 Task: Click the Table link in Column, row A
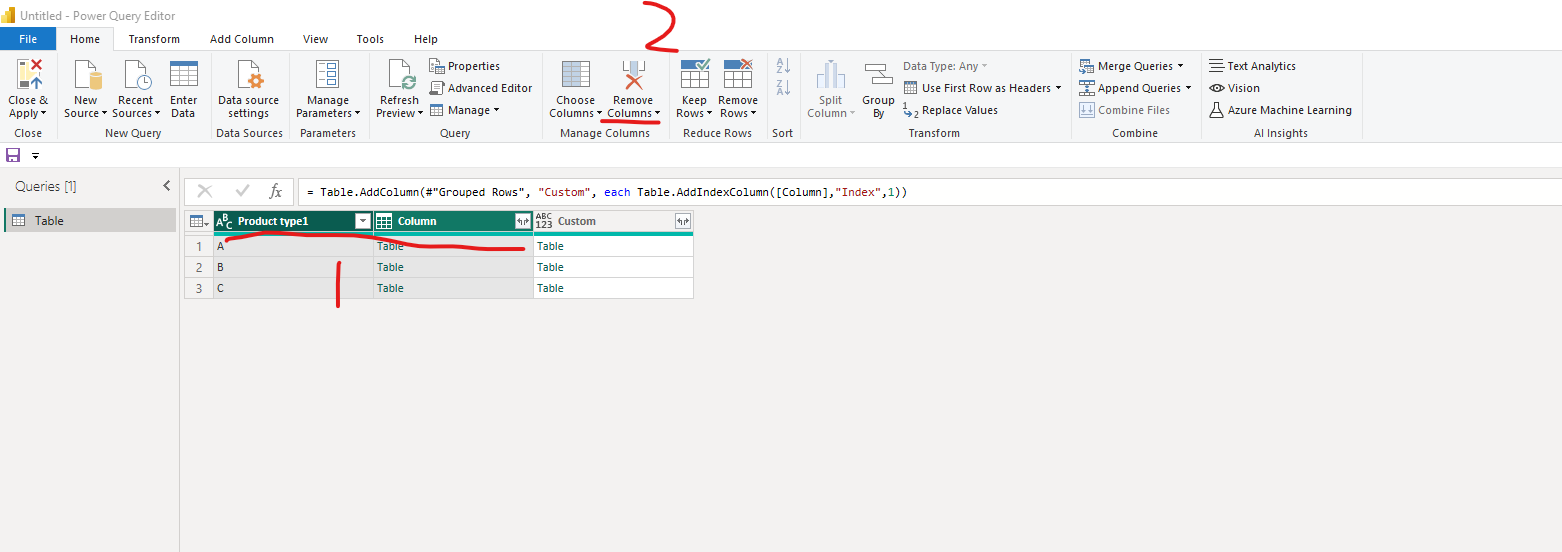click(x=390, y=246)
